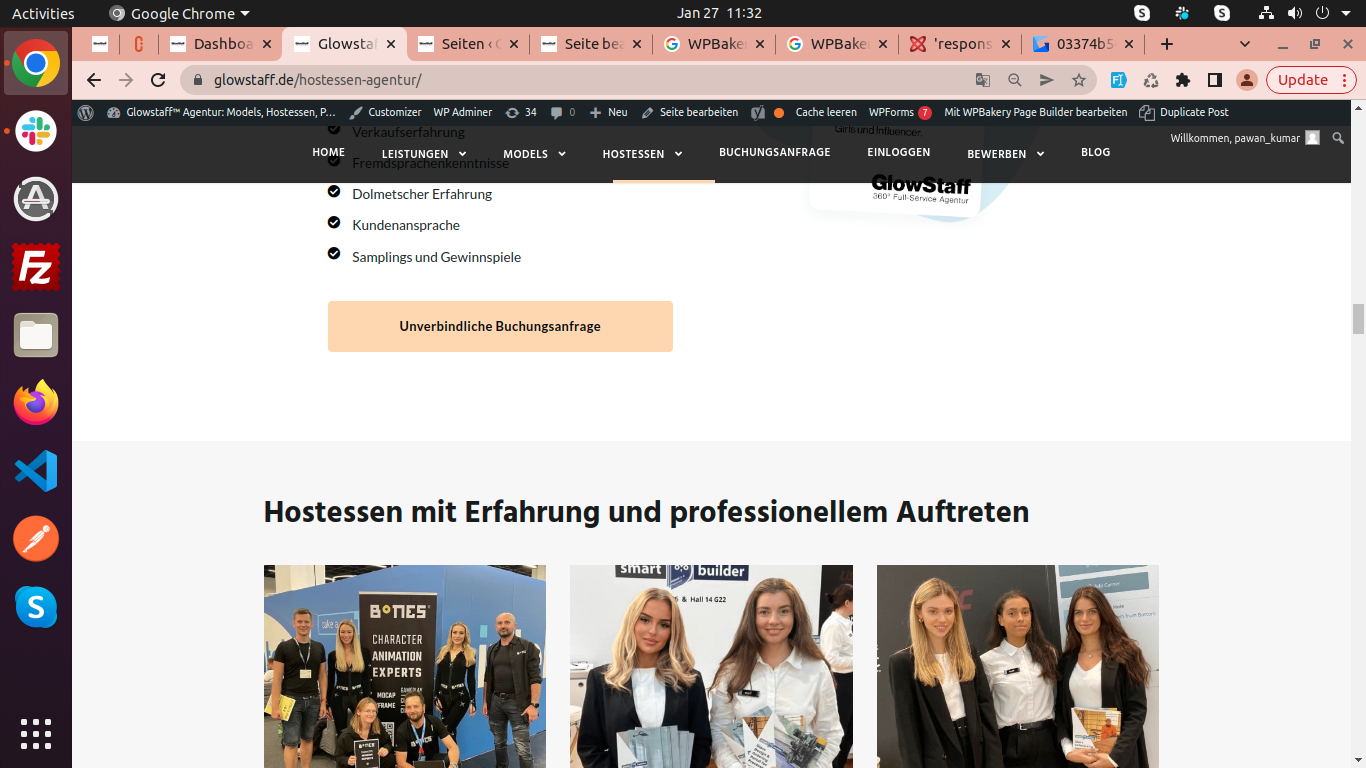
Task: Expand the Models navigation dropdown
Action: (534, 154)
